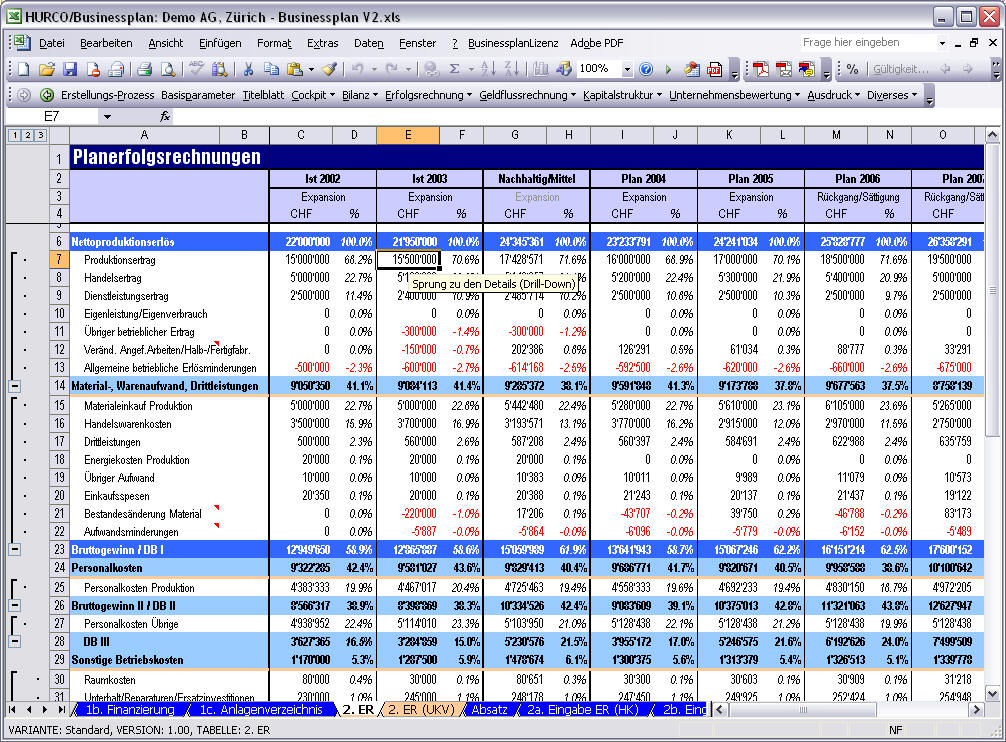Collapse the outline group at row 14

point(15,386)
